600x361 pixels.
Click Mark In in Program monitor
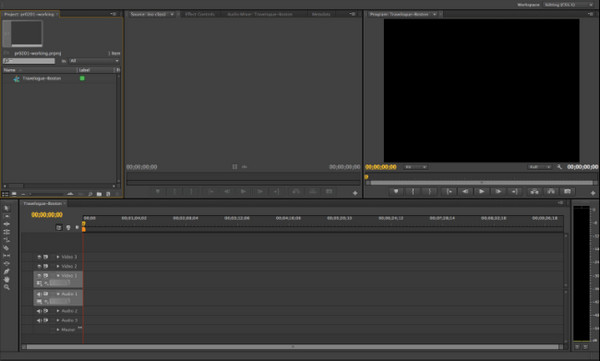[413, 191]
